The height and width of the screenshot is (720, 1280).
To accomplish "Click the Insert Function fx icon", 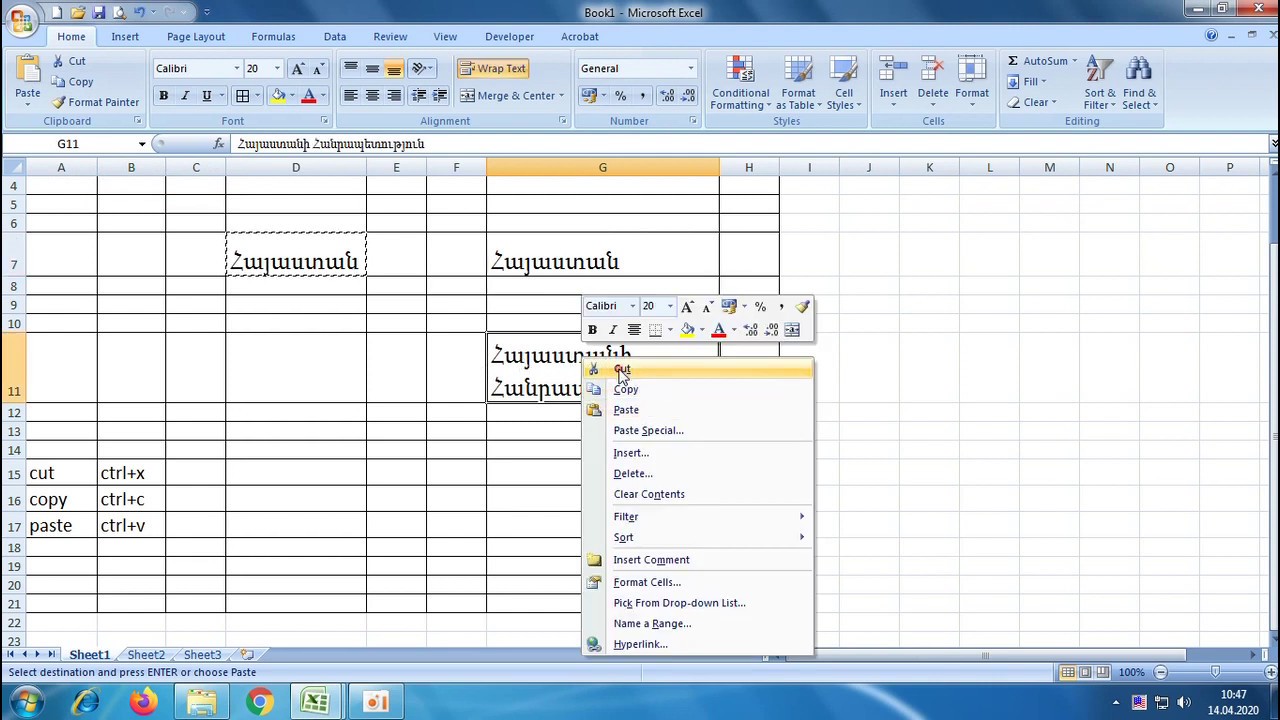I will [x=219, y=144].
